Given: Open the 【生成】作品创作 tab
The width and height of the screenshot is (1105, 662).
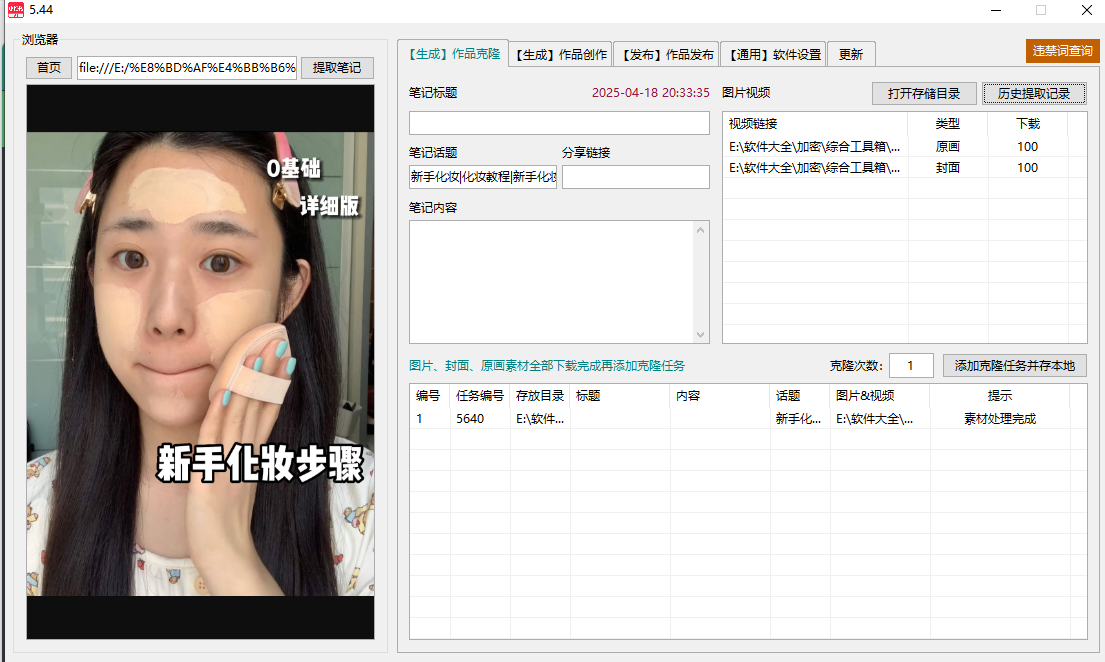Looking at the screenshot, I should (x=560, y=55).
